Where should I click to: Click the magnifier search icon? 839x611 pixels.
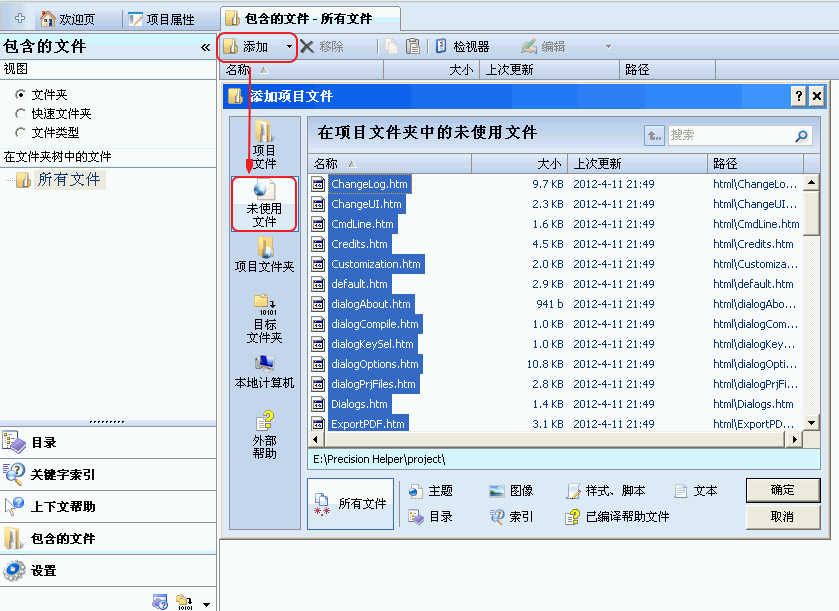click(802, 136)
